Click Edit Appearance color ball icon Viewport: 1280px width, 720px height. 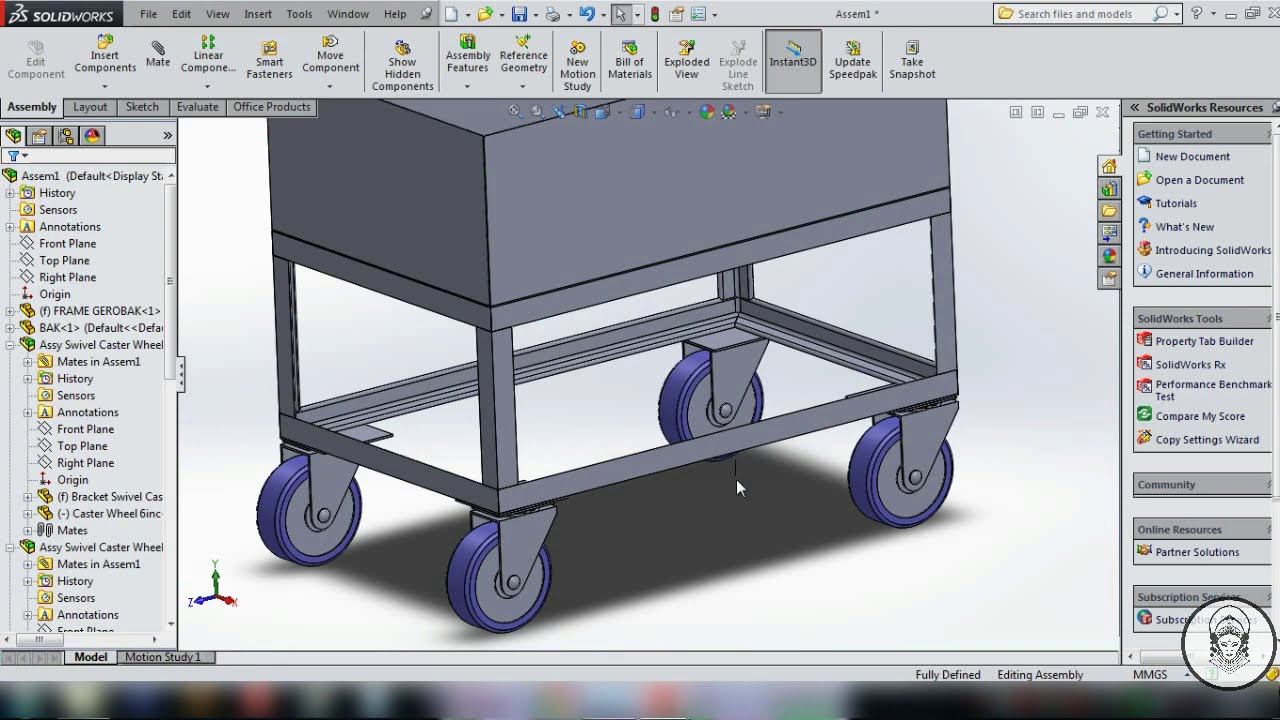click(x=706, y=112)
